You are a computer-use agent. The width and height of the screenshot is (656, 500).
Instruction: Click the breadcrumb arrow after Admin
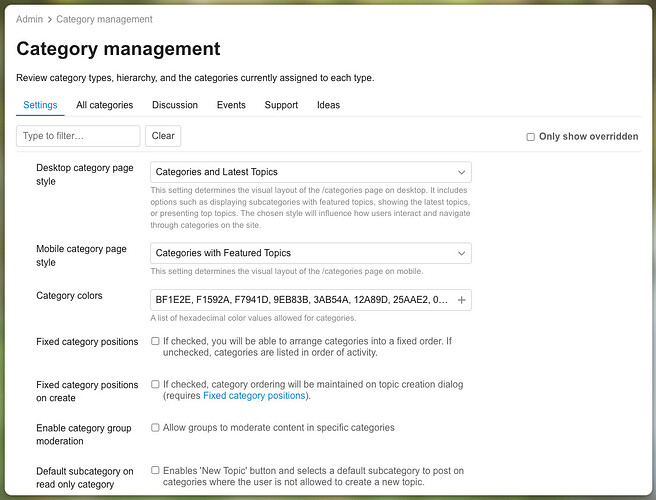pyautogui.click(x=49, y=20)
